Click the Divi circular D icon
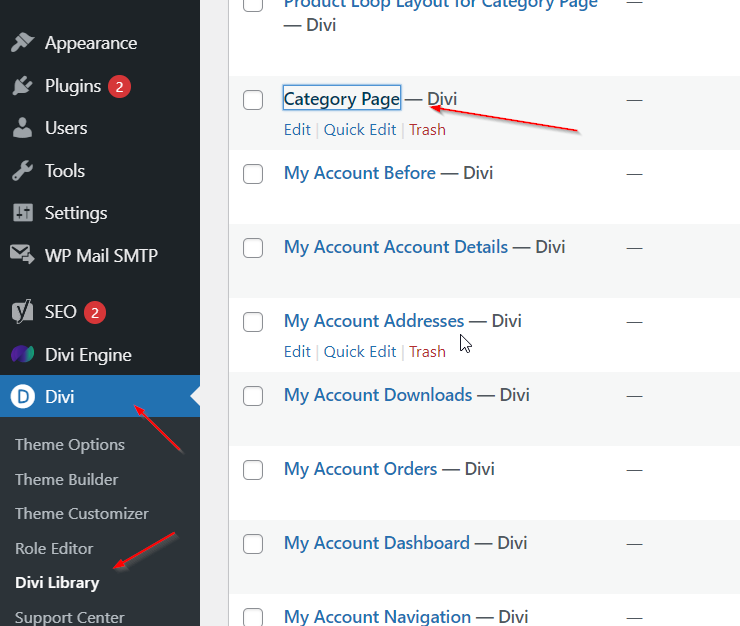Screen dimensions: 740x626 [x=22, y=397]
